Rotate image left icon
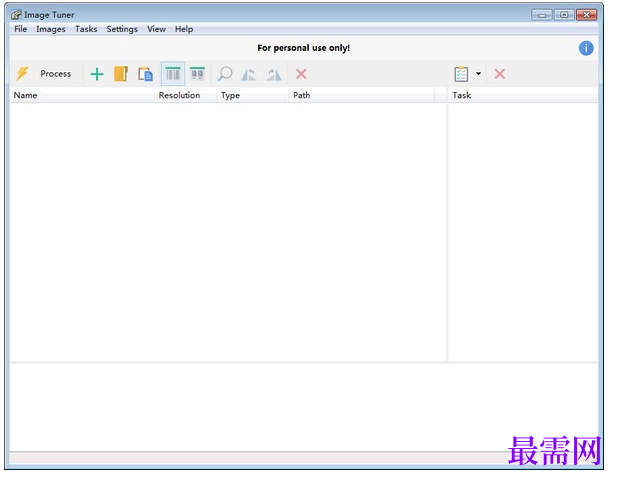Image resolution: width=620 pixels, height=482 pixels. pyautogui.click(x=249, y=74)
